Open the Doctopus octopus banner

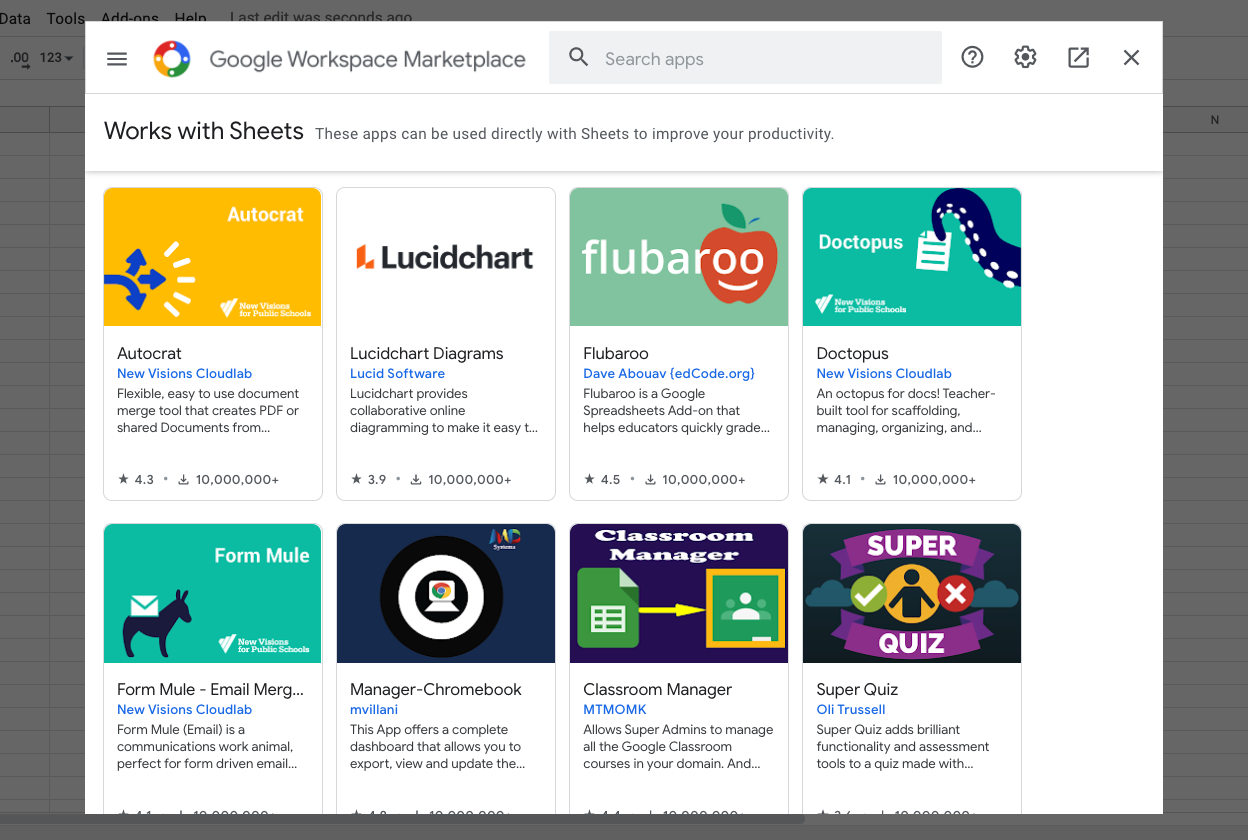click(911, 257)
